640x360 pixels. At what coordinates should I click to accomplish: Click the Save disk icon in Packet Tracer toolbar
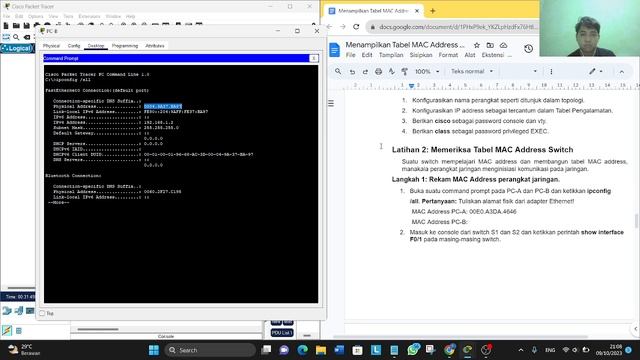(x=27, y=26)
